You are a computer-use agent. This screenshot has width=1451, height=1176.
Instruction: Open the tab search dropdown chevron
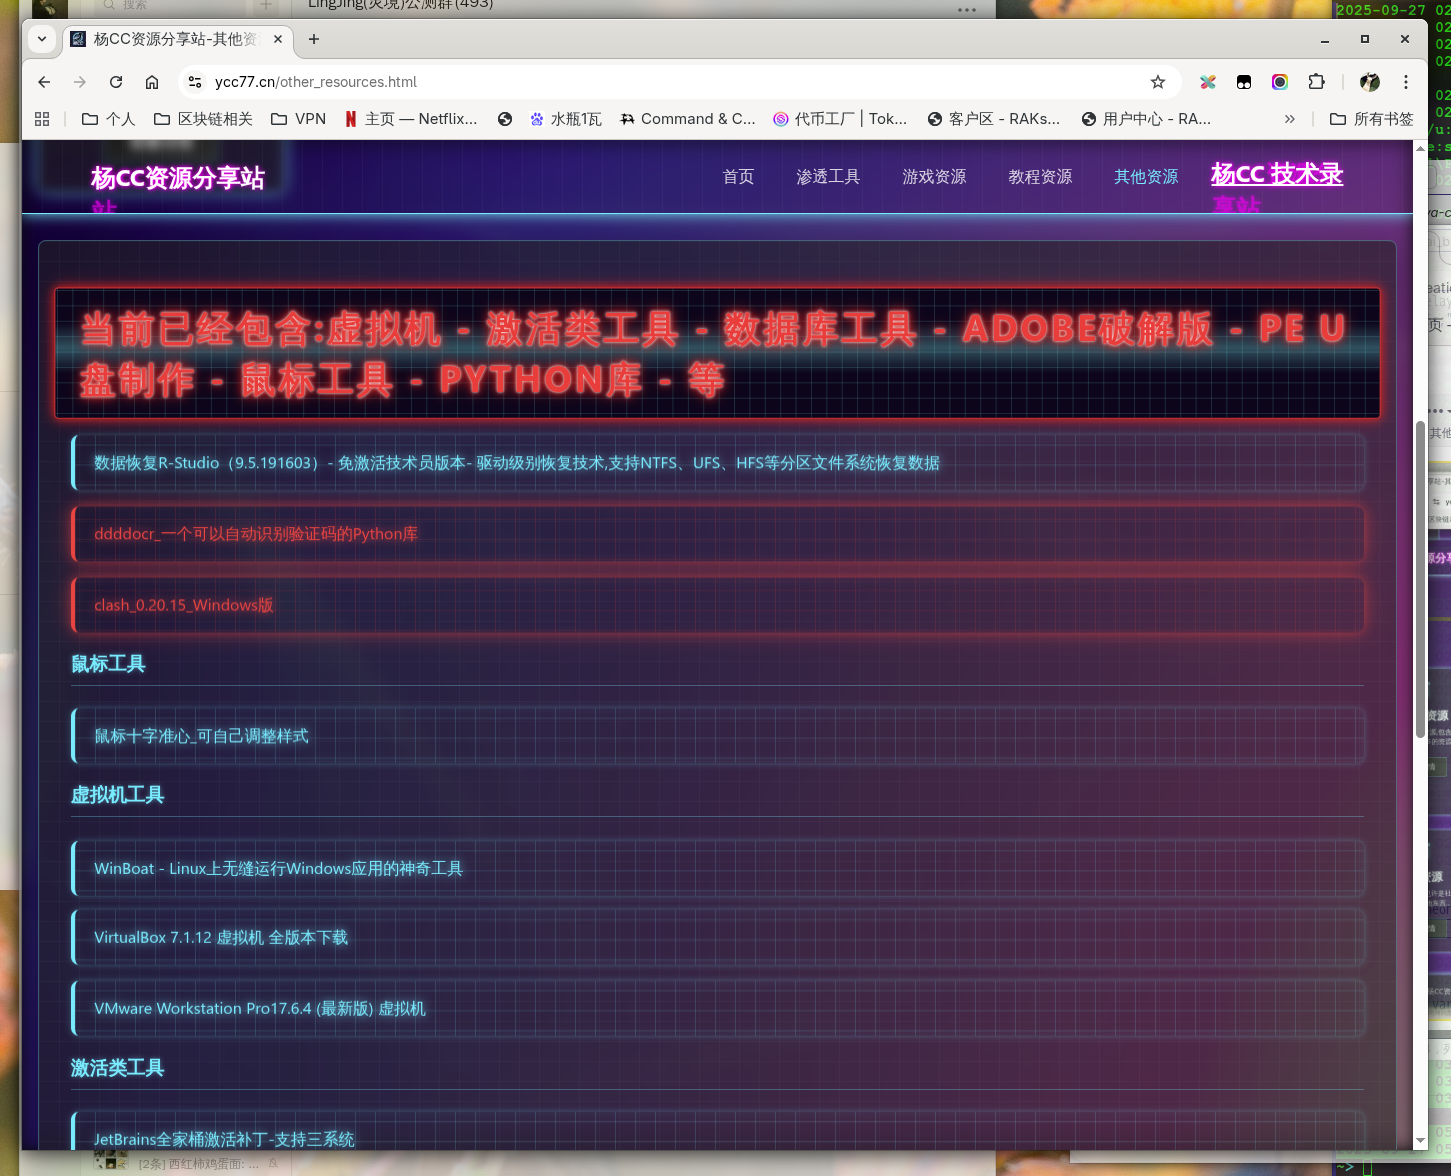(x=41, y=39)
